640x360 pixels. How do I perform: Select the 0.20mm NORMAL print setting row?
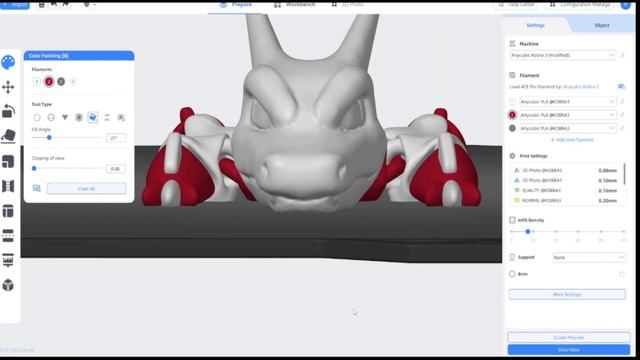(x=567, y=201)
